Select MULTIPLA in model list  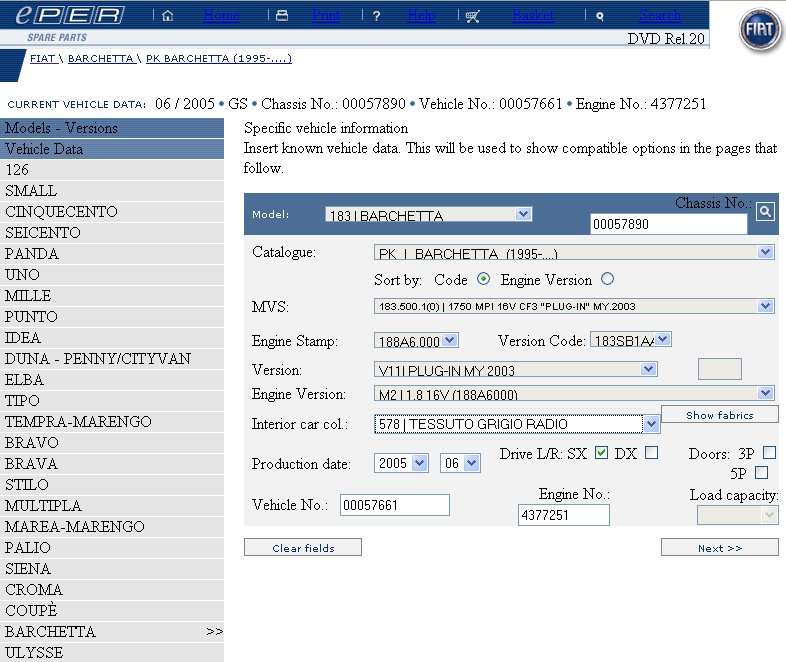112,506
